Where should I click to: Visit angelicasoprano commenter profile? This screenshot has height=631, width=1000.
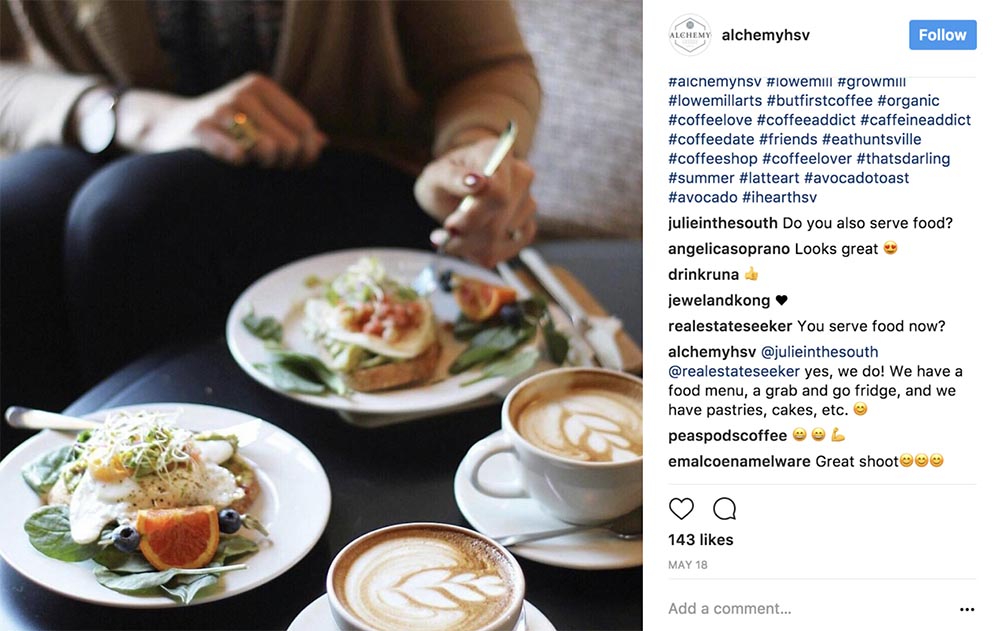point(729,249)
